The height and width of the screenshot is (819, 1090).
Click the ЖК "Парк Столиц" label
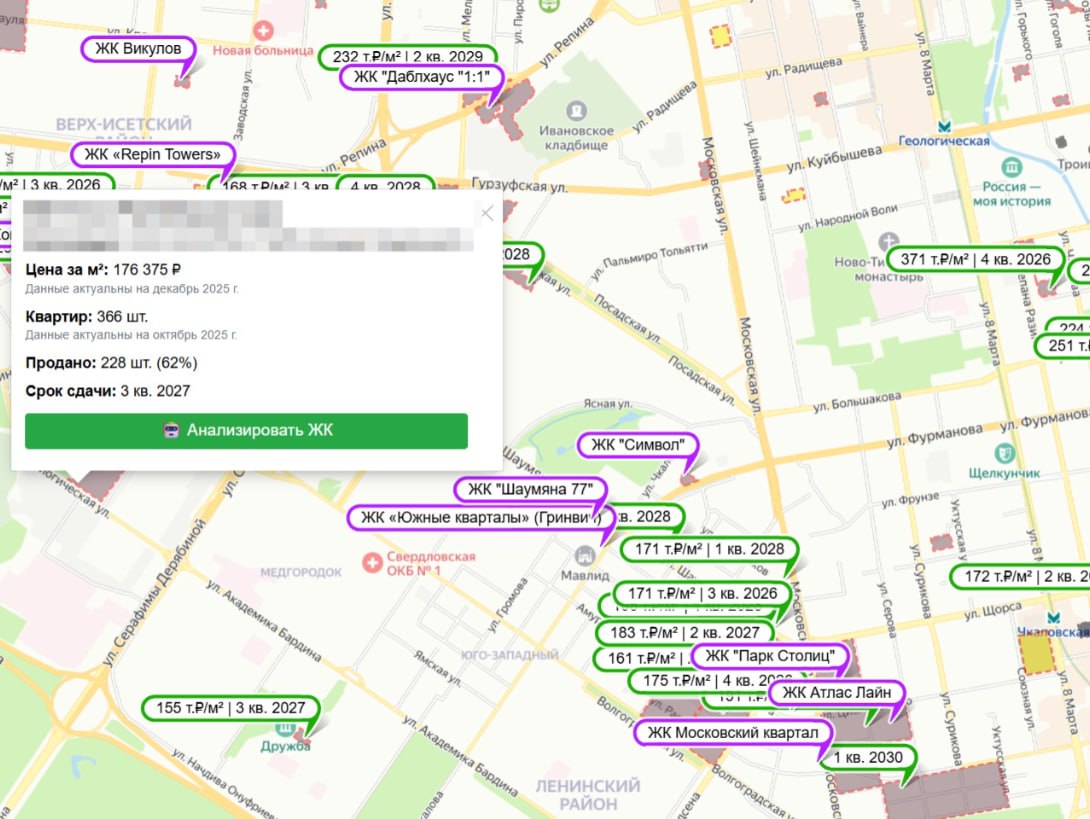tap(769, 656)
